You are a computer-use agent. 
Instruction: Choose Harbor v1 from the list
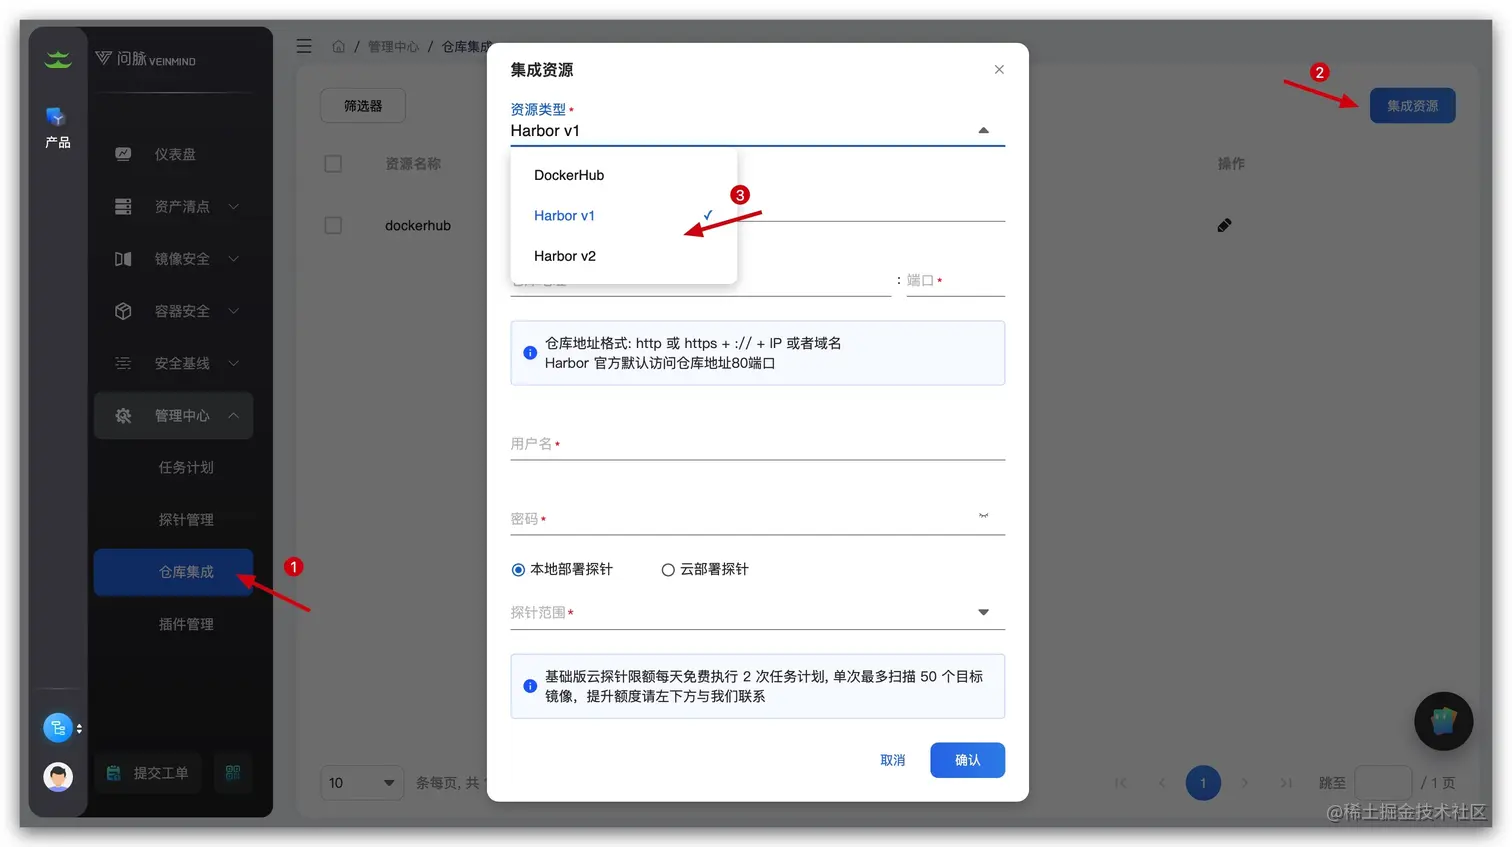coord(623,216)
